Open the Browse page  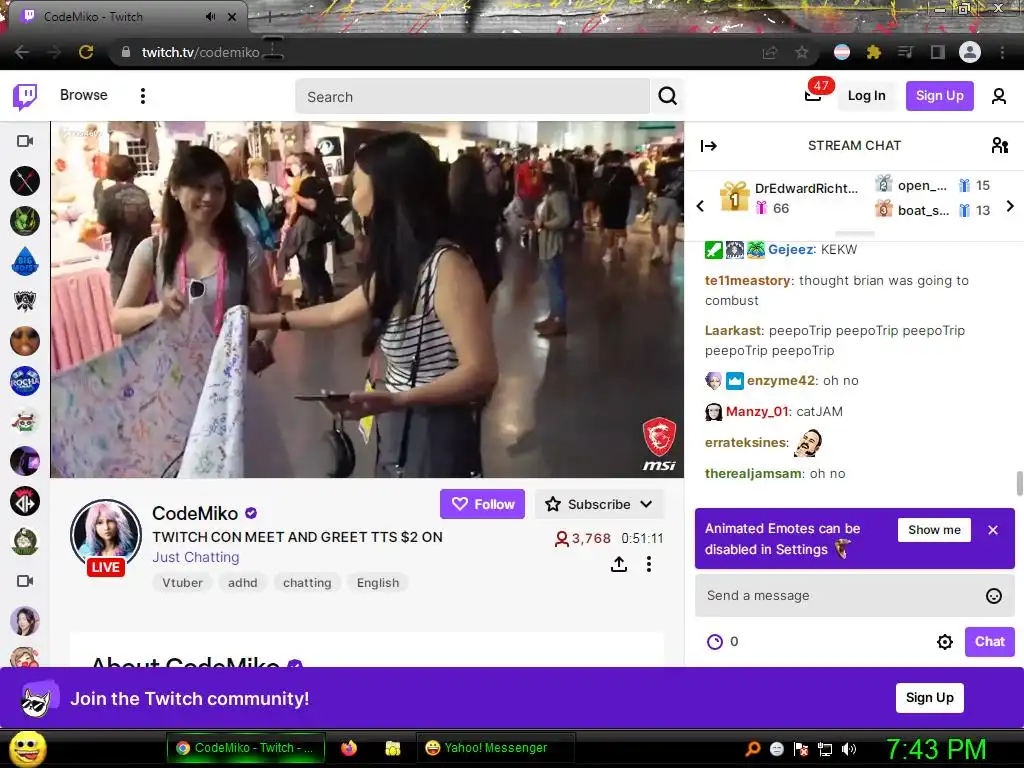tap(84, 95)
